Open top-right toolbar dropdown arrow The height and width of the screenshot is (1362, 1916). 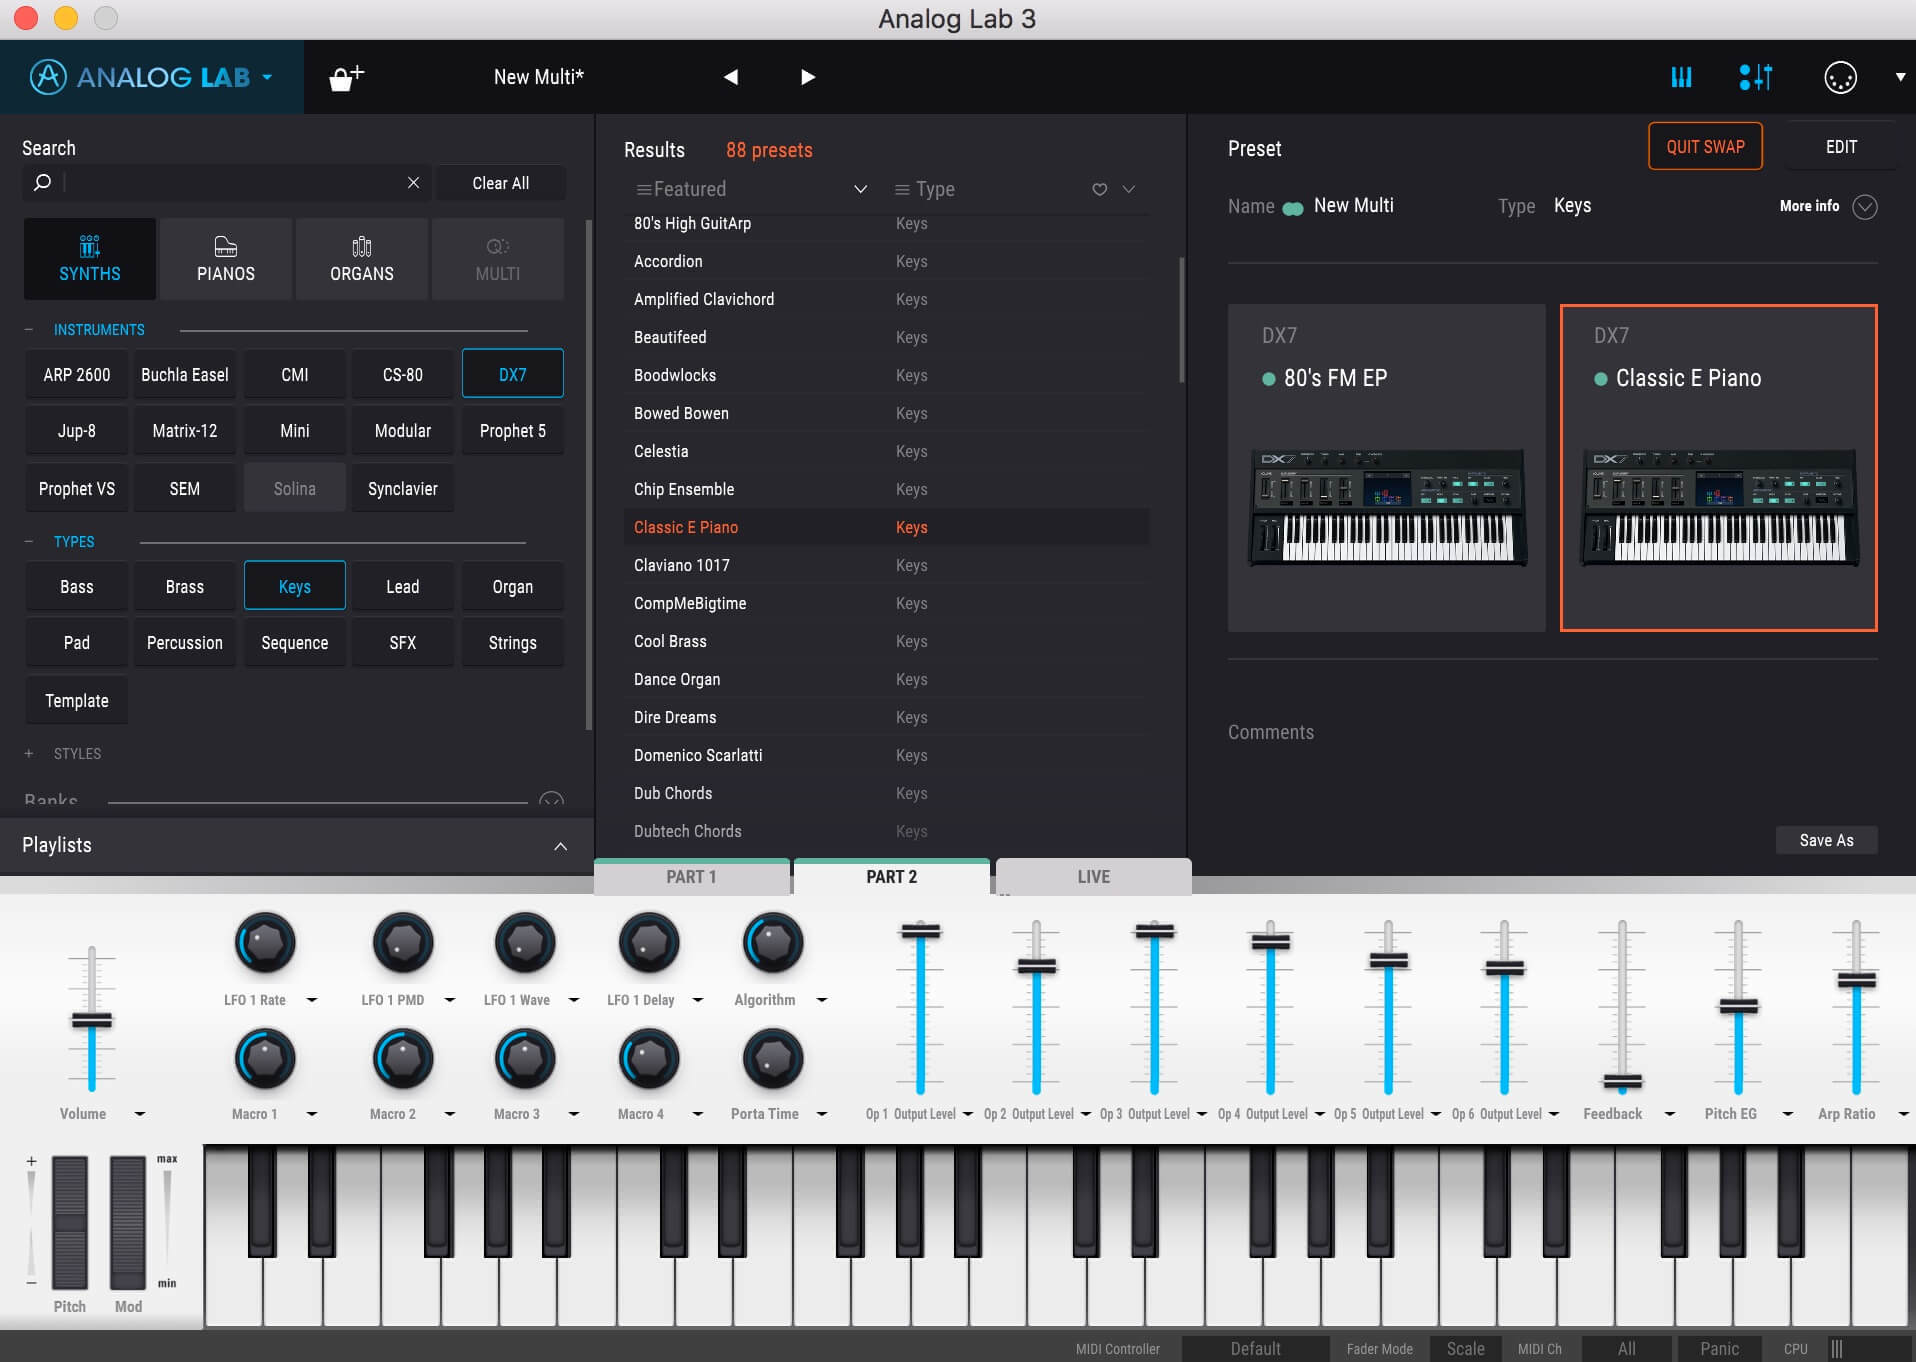pos(1900,77)
